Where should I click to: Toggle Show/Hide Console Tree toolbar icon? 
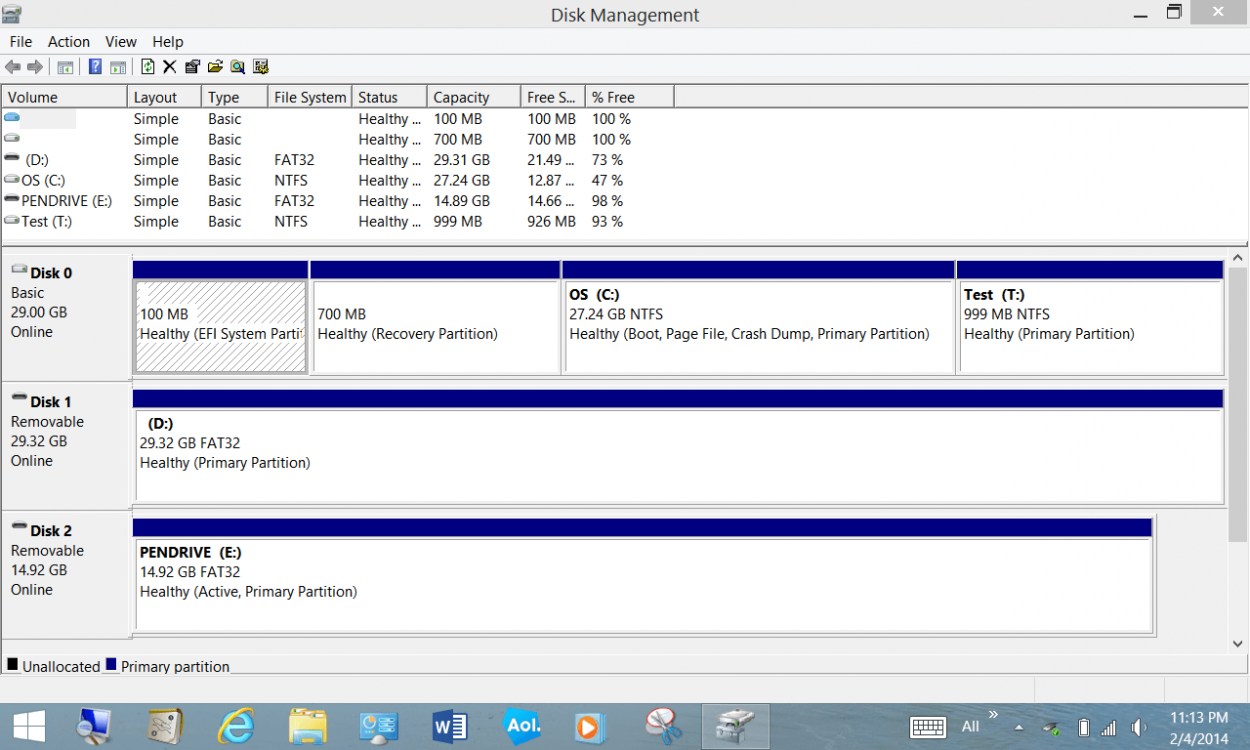(65, 67)
